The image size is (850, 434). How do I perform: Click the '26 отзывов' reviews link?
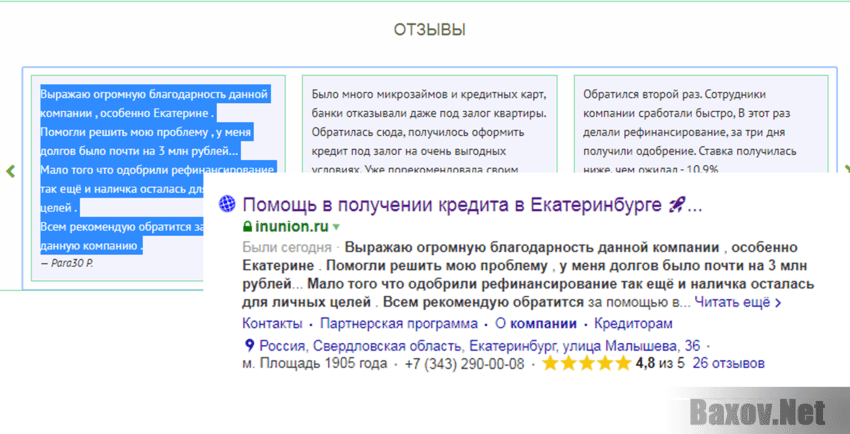coord(729,363)
